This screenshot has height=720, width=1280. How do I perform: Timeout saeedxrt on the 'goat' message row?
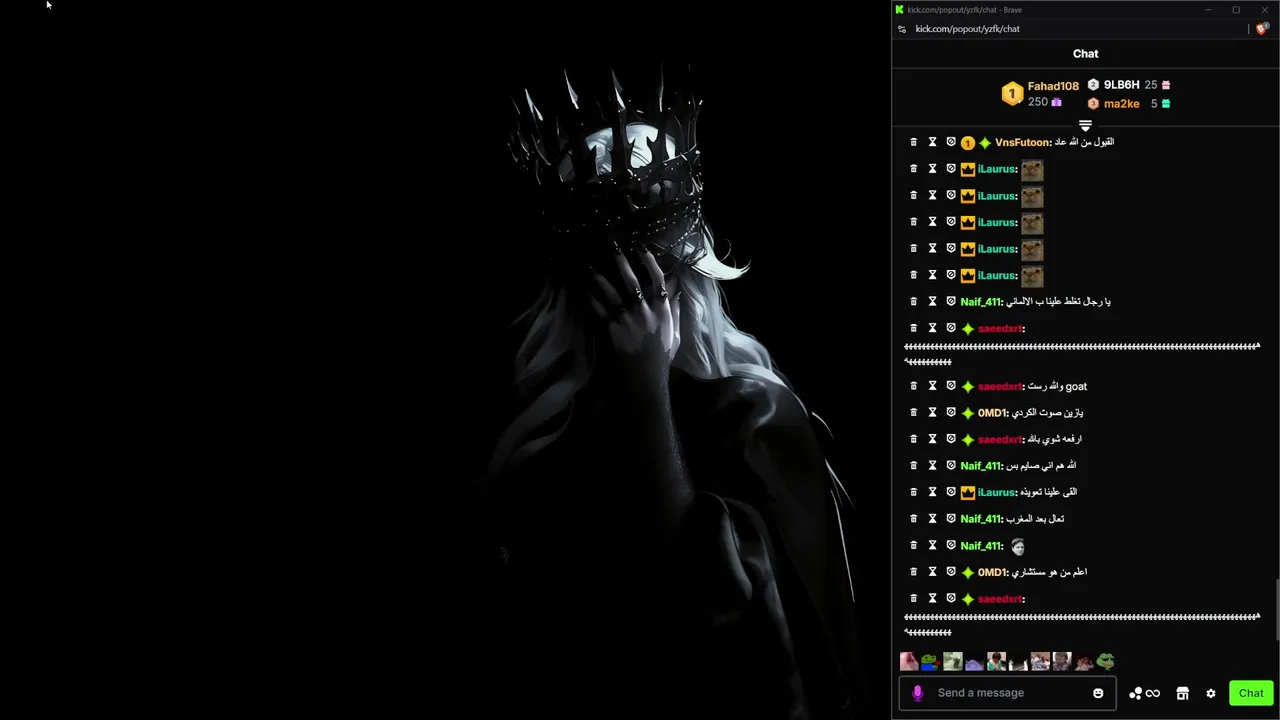932,386
